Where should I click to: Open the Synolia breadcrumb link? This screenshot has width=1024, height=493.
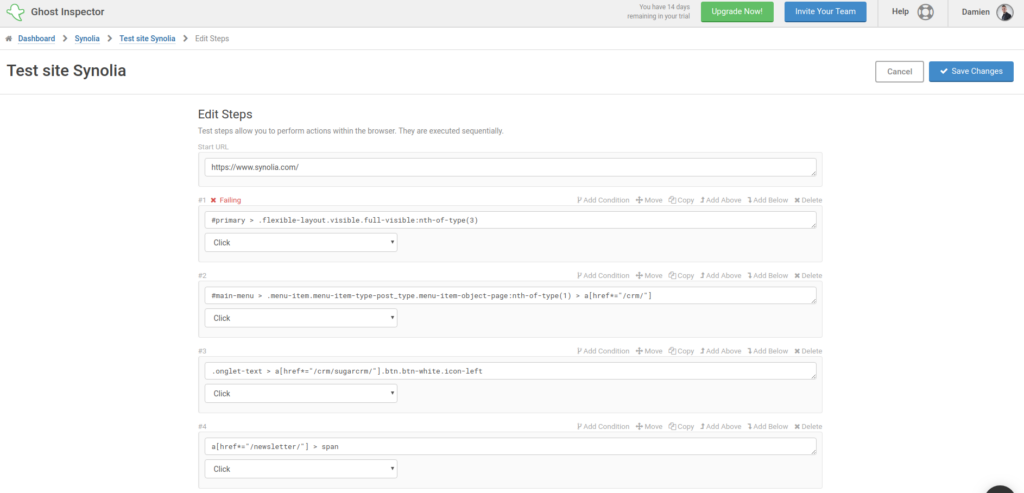[88, 39]
